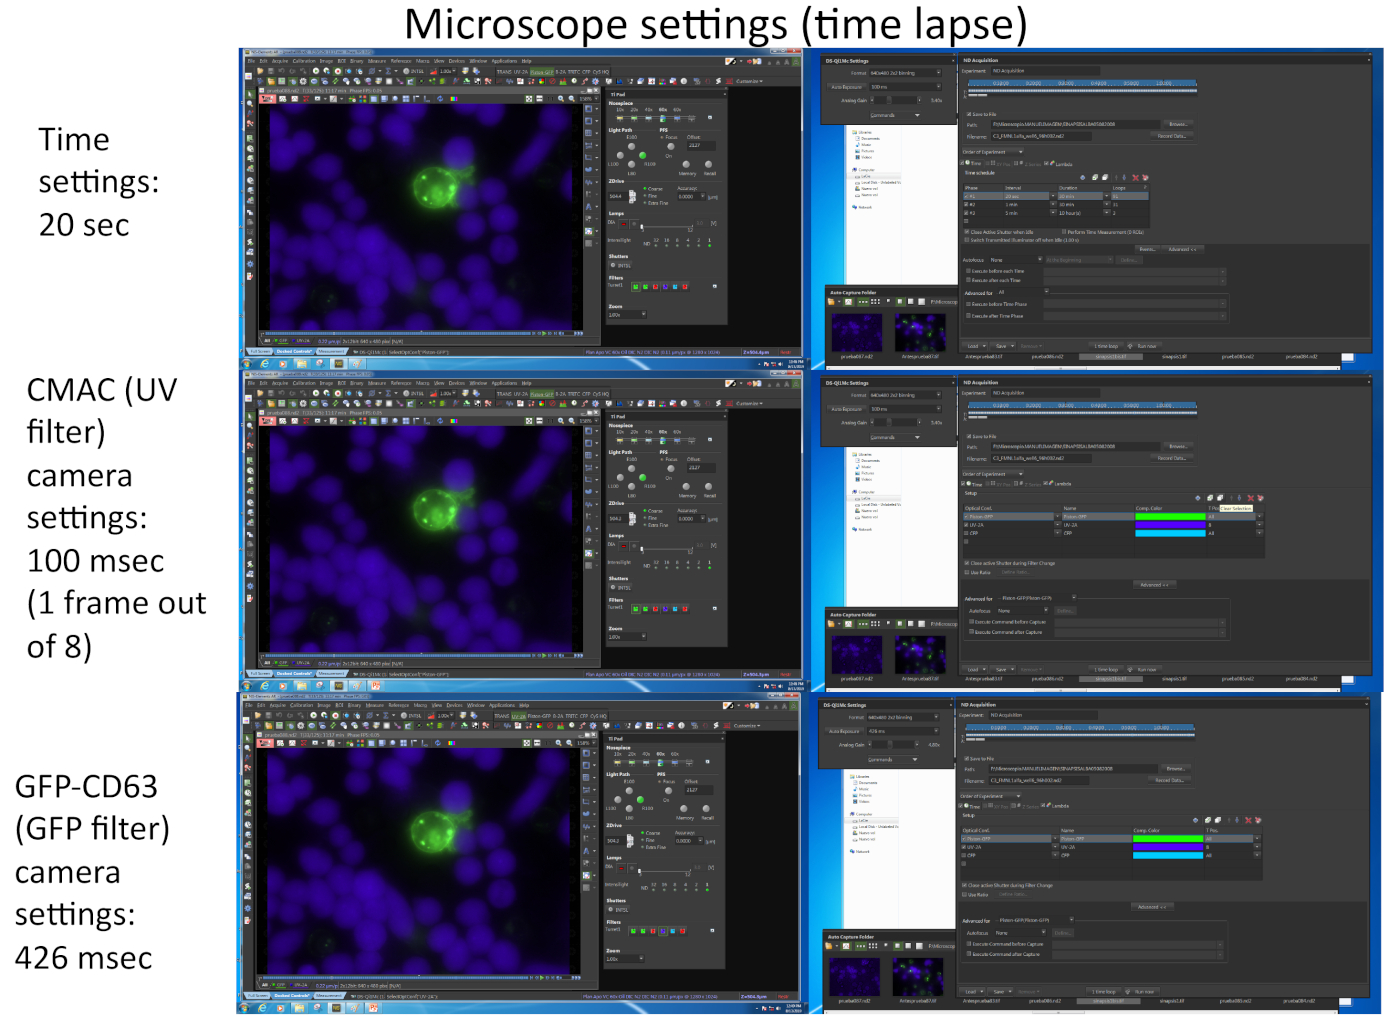Click first green Turret1 filter in CMAC 100 msec screenshot
The height and width of the screenshot is (1028, 1400).
(636, 609)
